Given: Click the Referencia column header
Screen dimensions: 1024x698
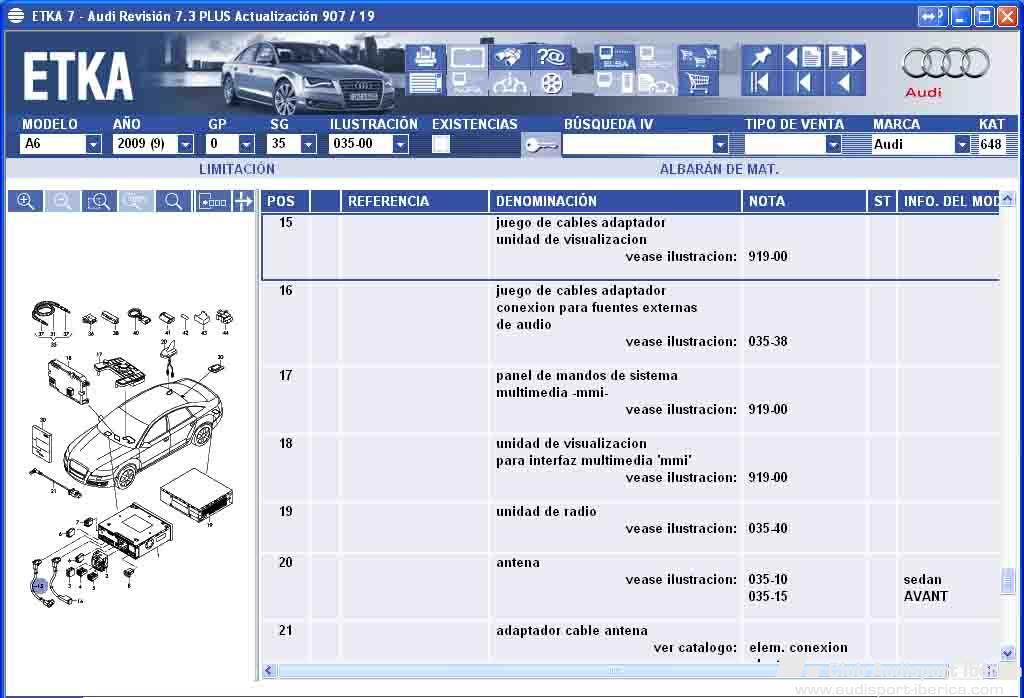Looking at the screenshot, I should tap(415, 201).
